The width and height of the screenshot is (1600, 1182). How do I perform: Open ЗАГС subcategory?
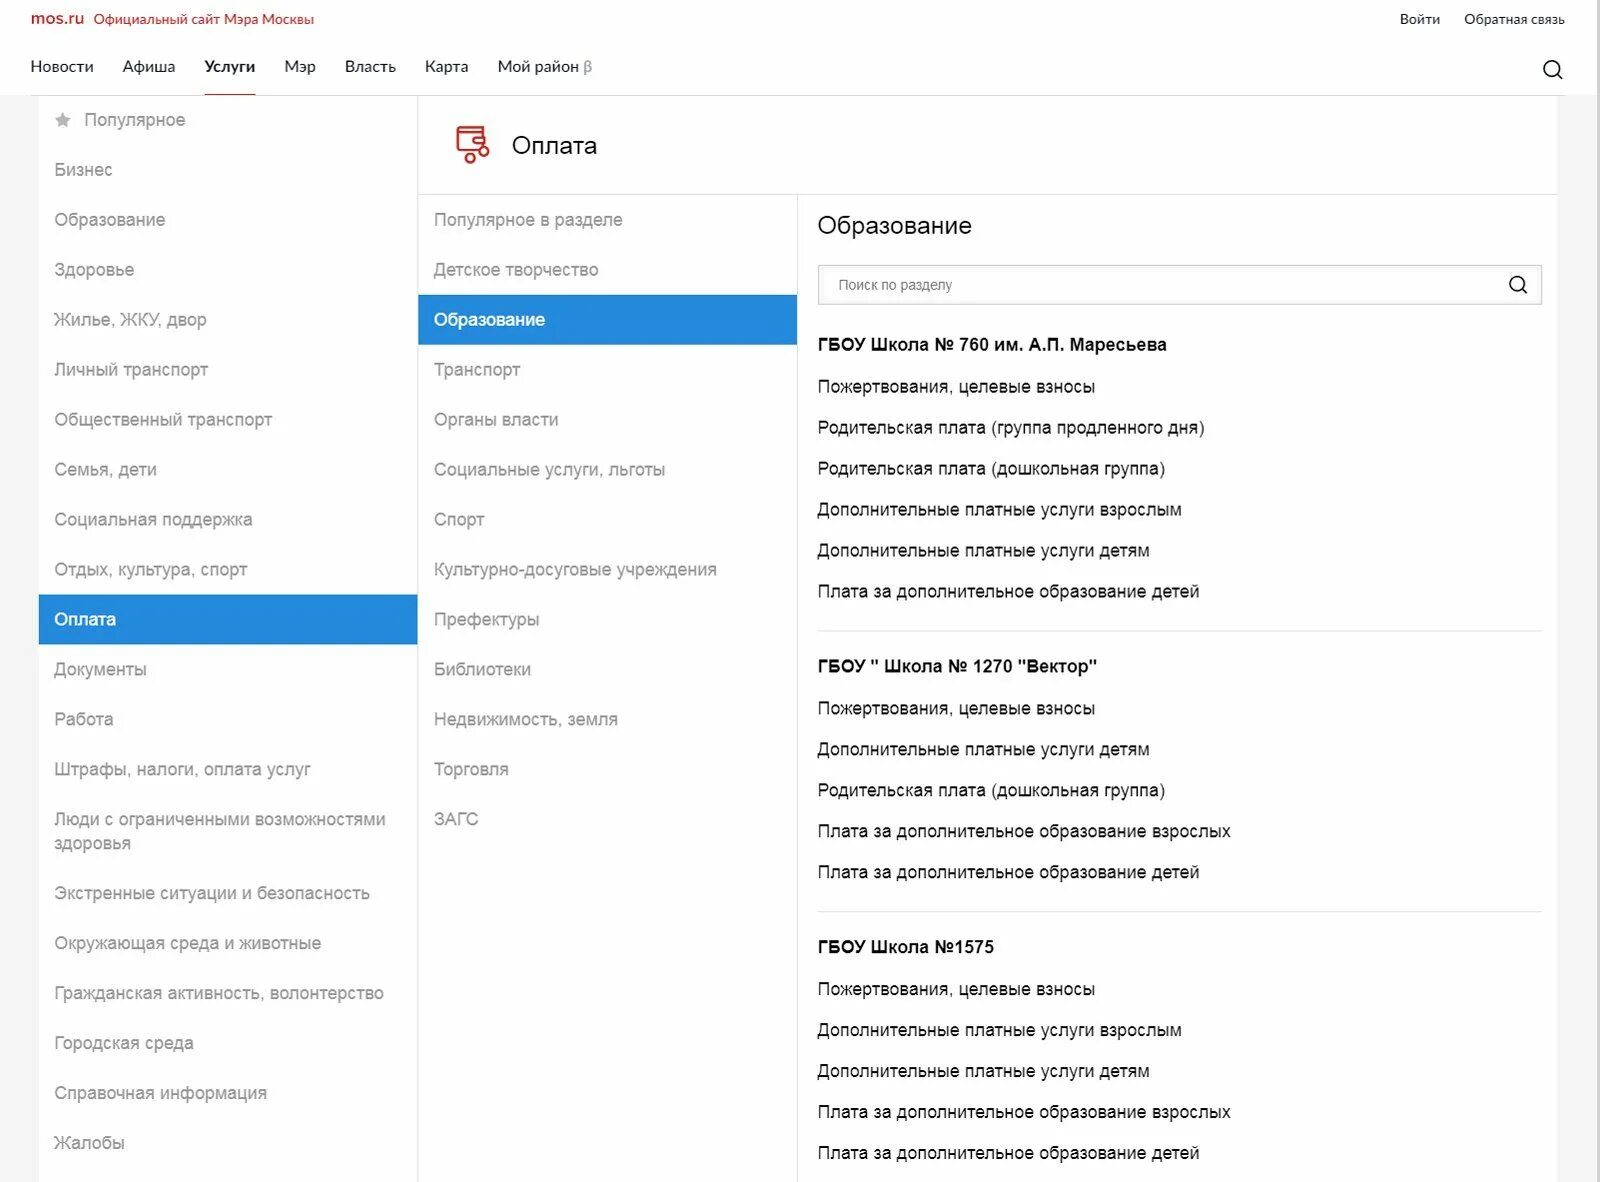607,820
